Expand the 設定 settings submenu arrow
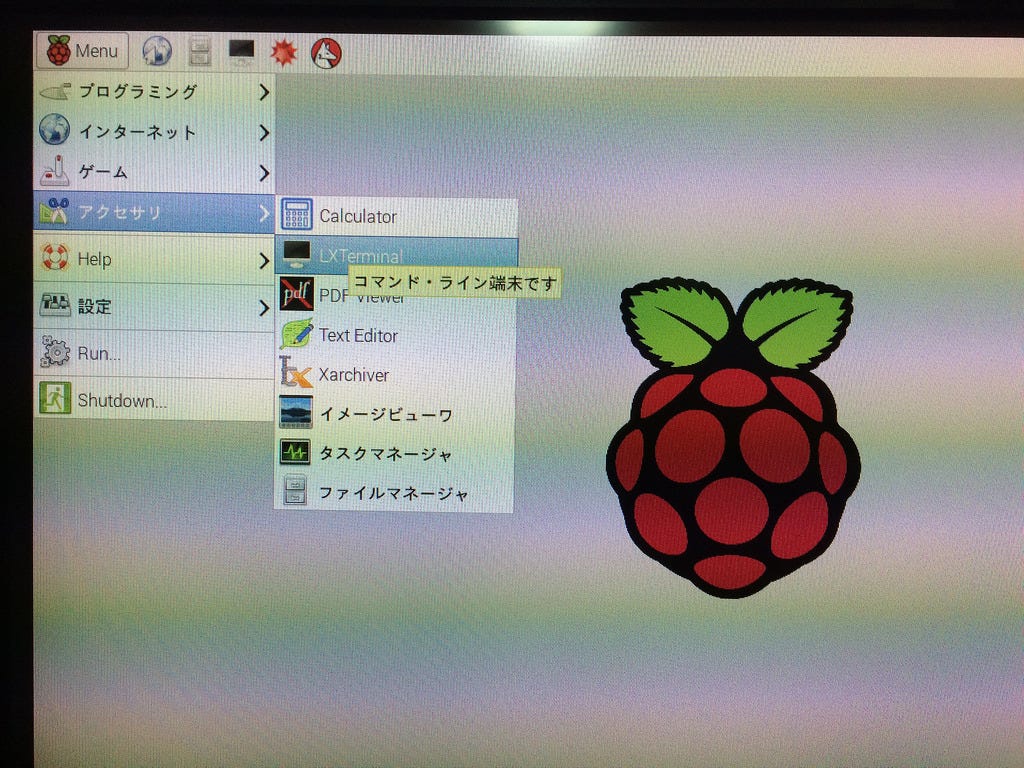Image resolution: width=1024 pixels, height=768 pixels. (x=263, y=307)
